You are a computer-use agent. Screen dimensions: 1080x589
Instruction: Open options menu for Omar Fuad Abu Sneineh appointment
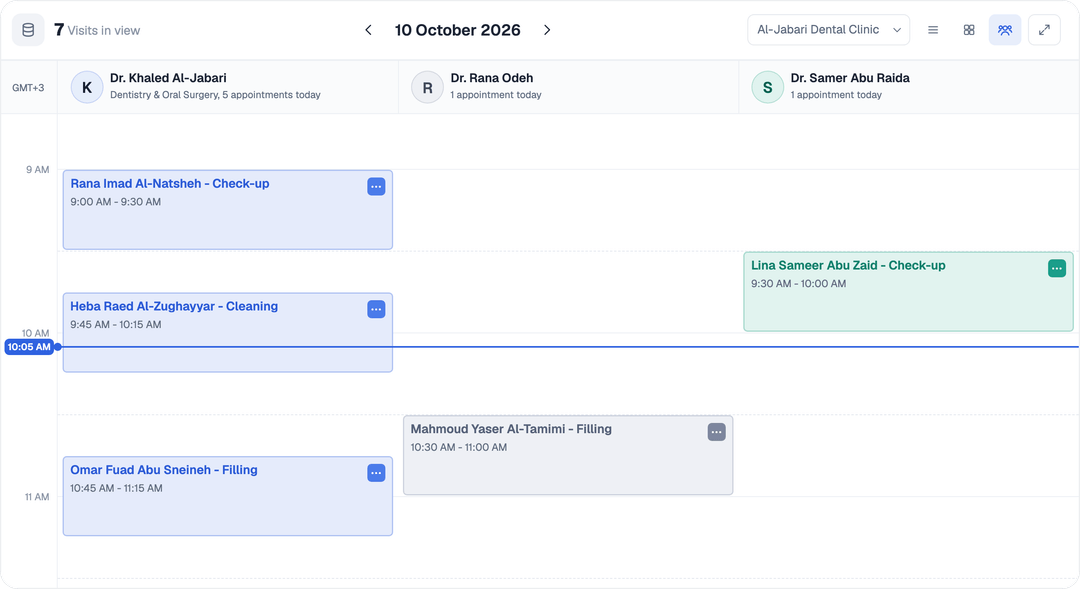[x=376, y=473]
